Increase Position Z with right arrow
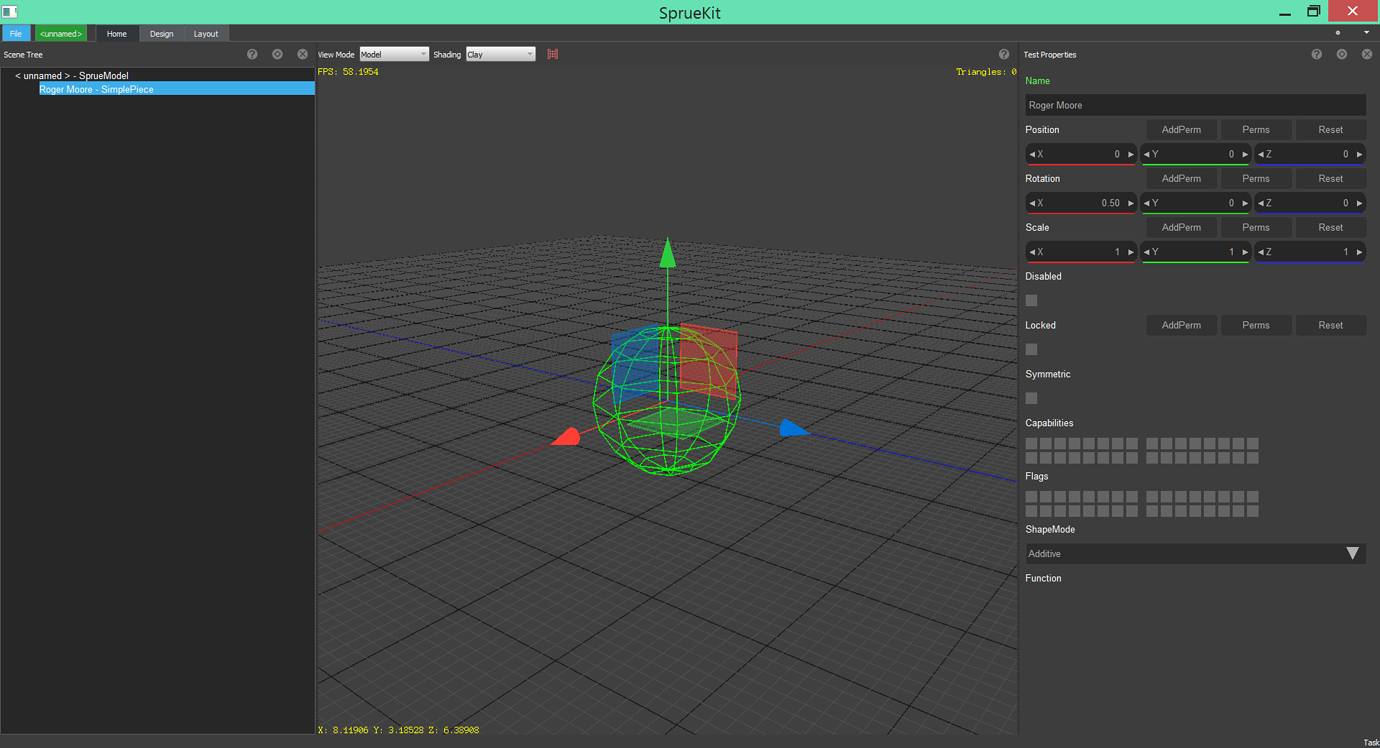The image size is (1380, 748). click(1359, 154)
